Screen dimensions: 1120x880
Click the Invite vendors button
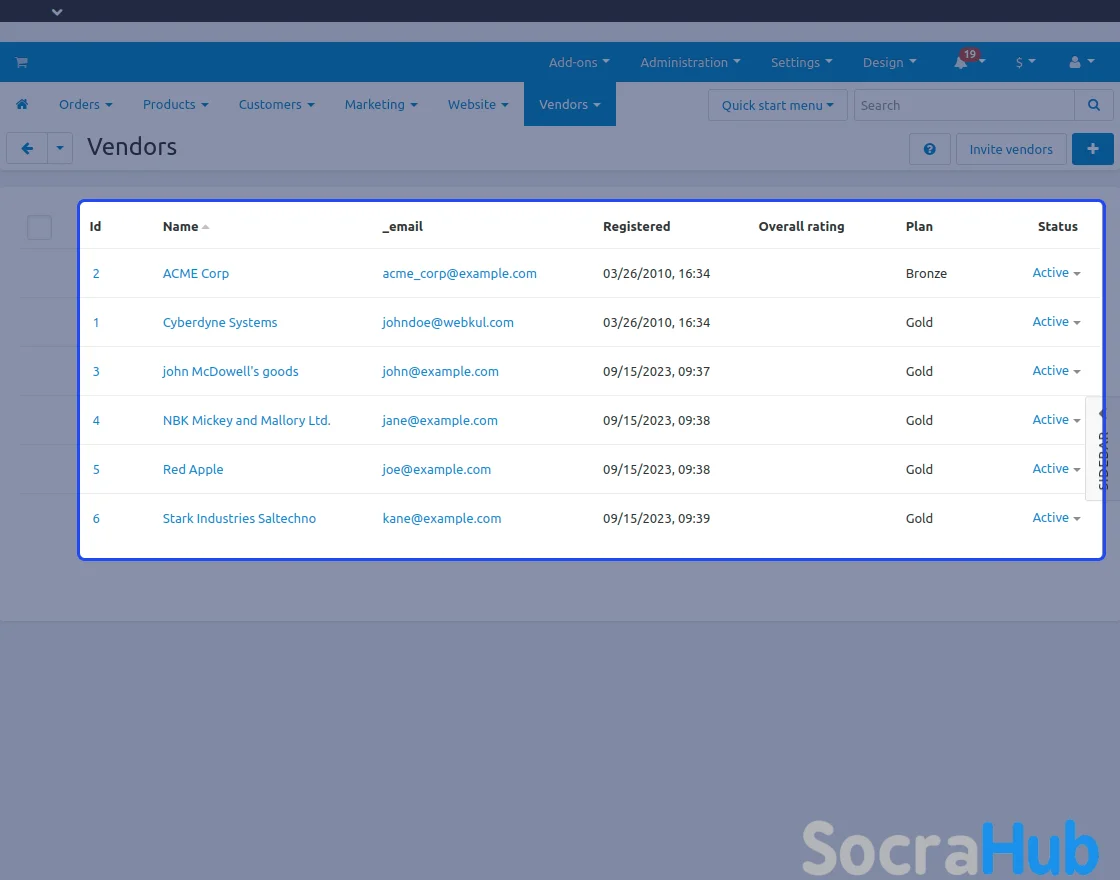(x=1010, y=149)
